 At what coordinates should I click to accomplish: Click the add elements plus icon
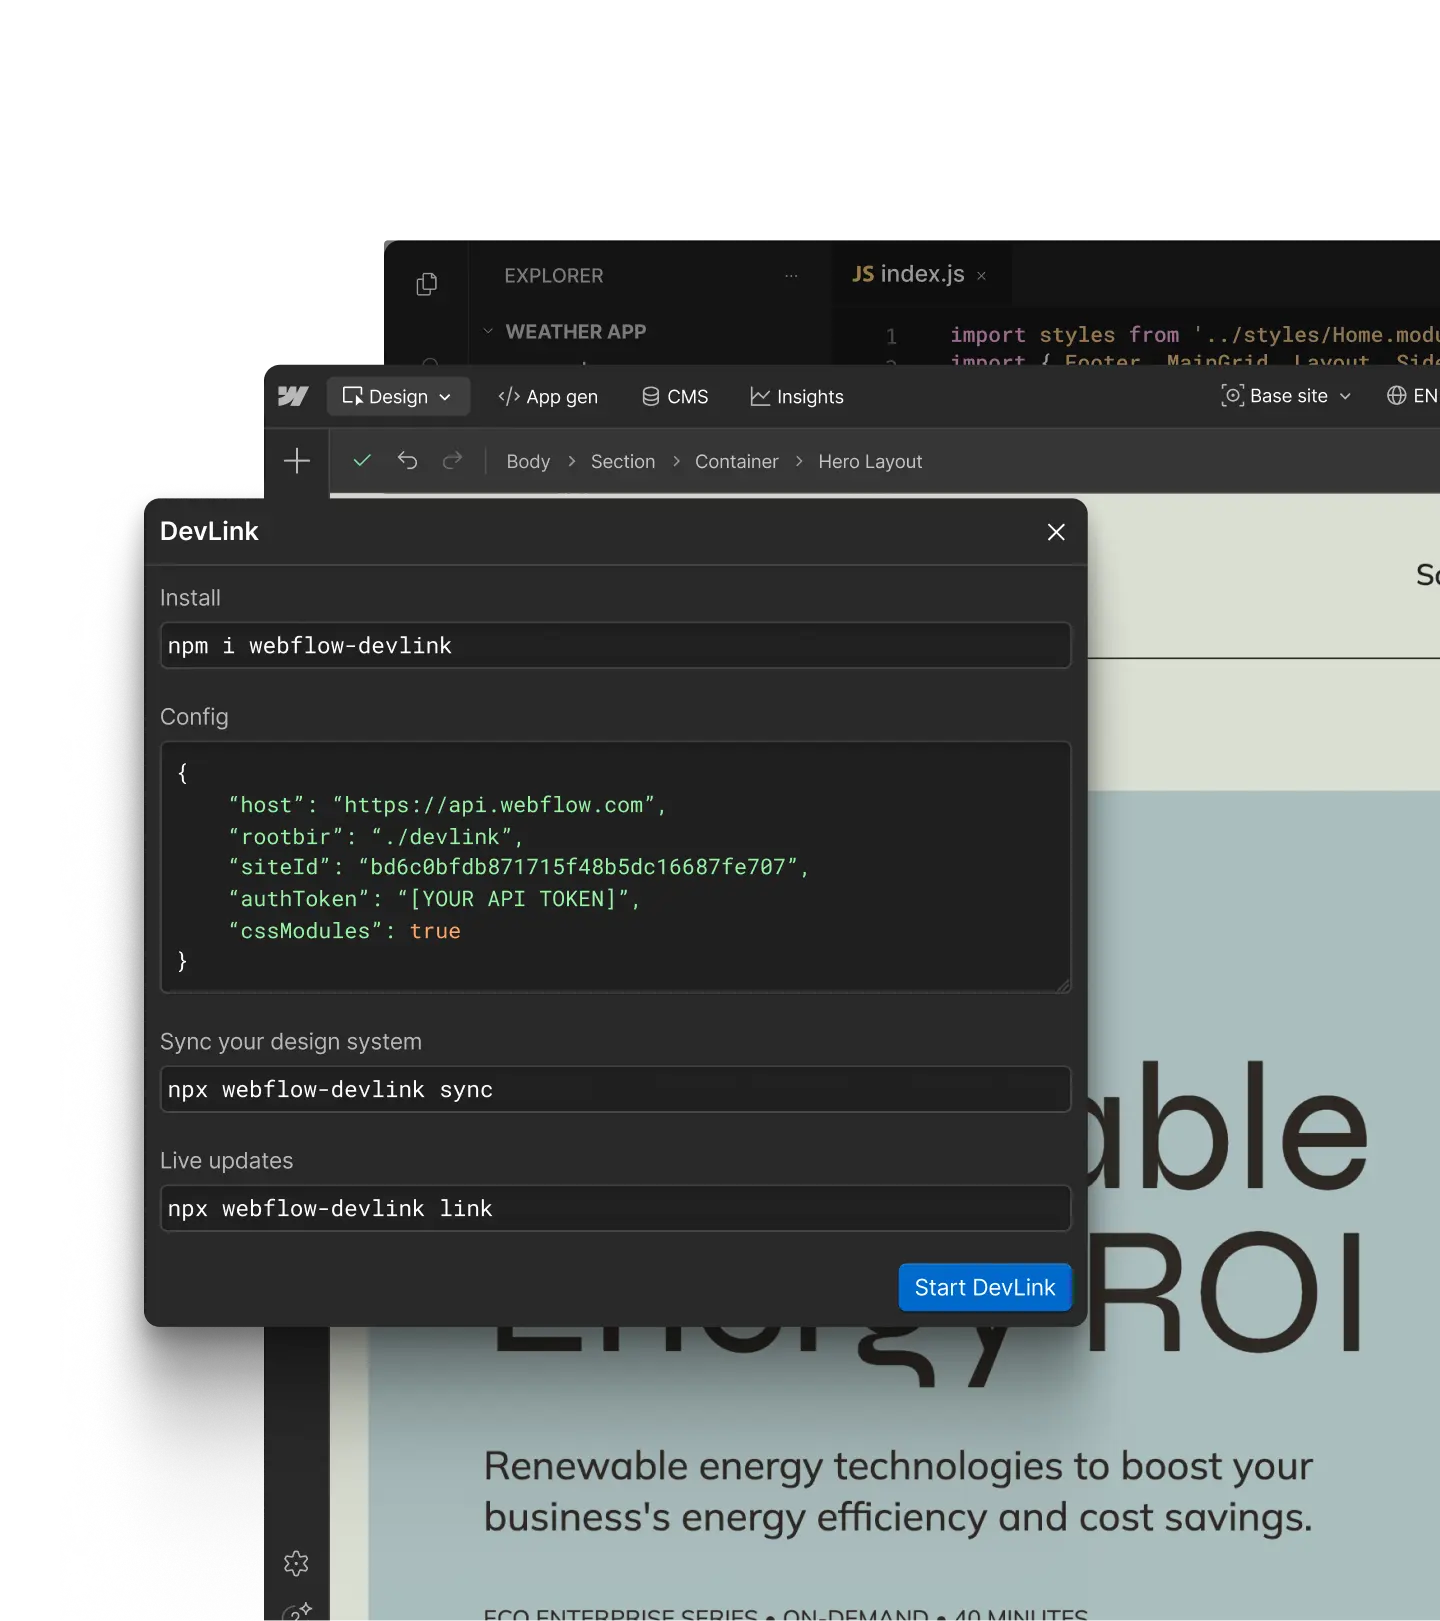pos(297,461)
